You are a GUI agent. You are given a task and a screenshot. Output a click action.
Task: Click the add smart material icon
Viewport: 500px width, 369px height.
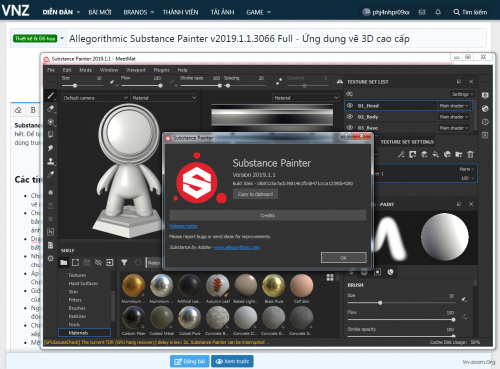447,154
